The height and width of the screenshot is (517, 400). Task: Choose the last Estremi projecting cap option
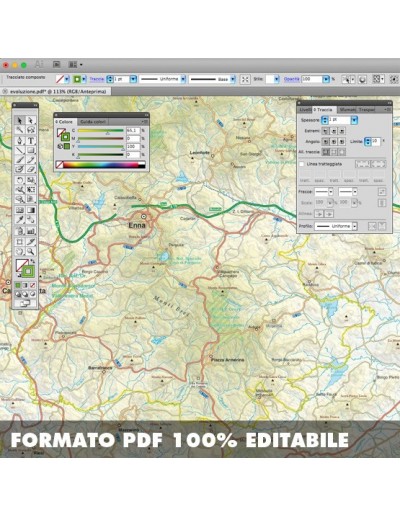click(342, 131)
